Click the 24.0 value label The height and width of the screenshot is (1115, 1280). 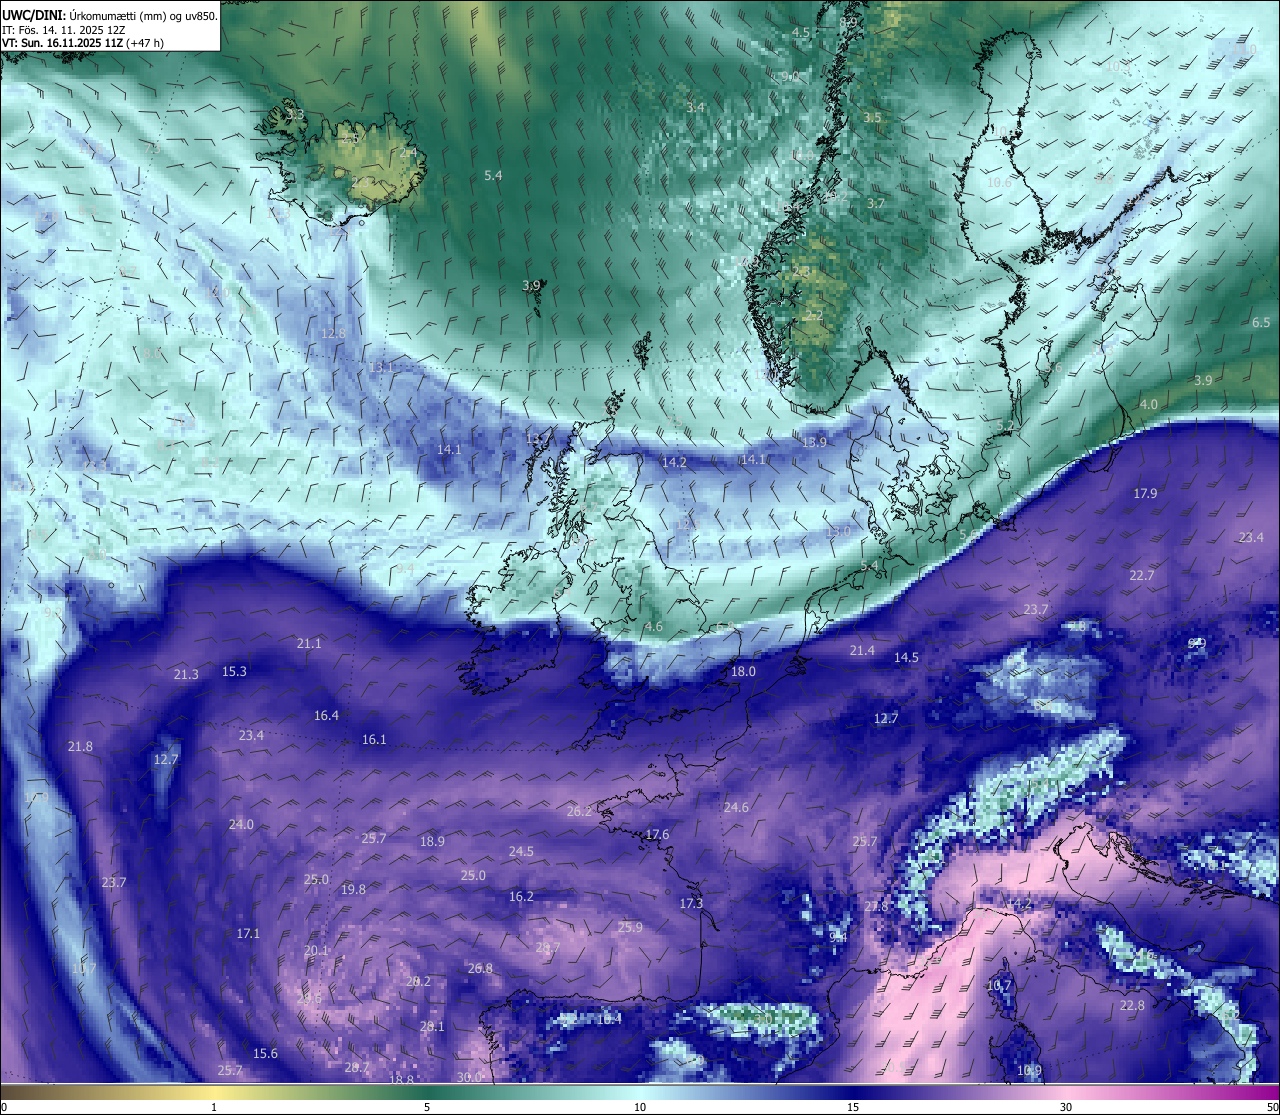241,824
